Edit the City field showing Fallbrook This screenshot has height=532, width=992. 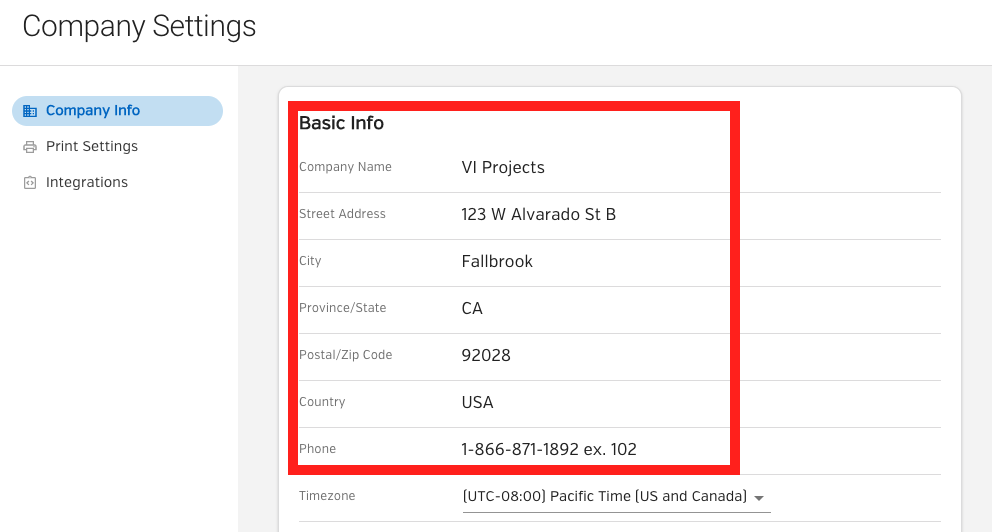(497, 261)
